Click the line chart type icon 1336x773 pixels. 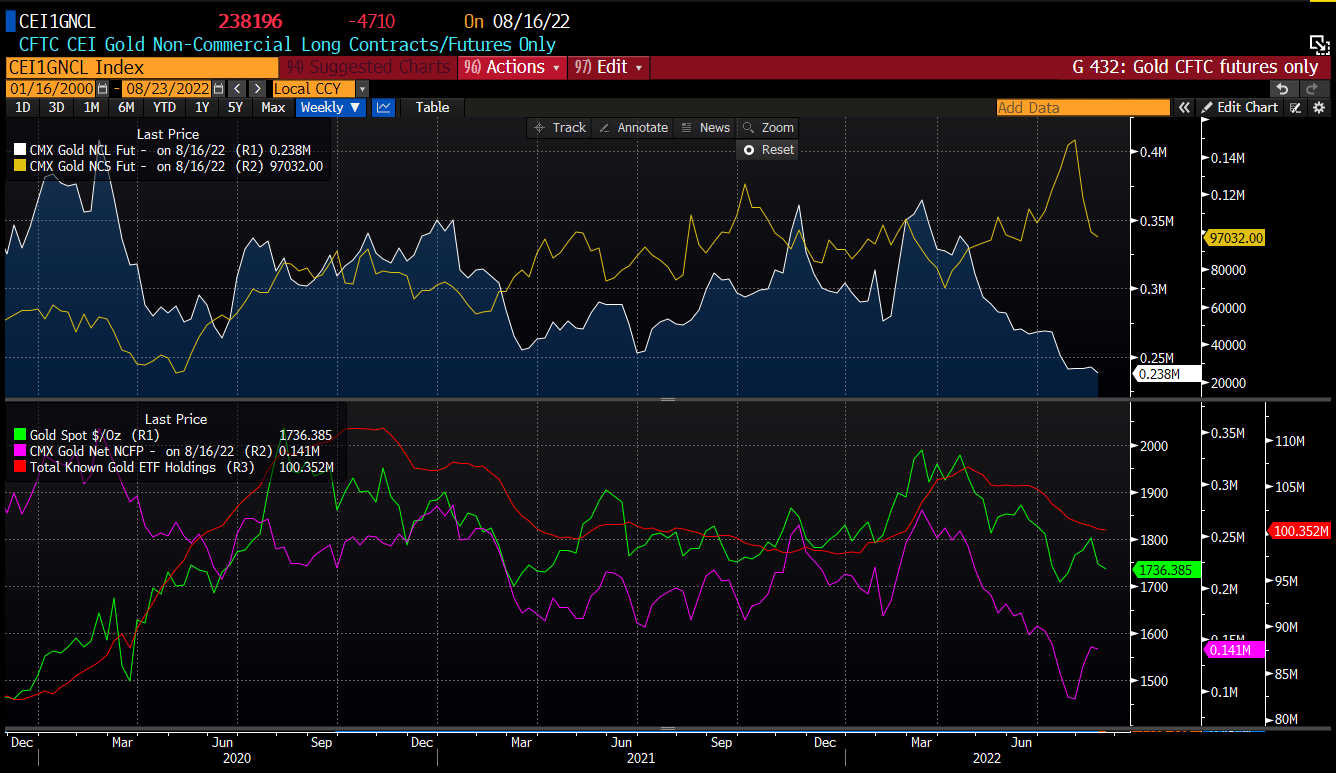click(383, 107)
